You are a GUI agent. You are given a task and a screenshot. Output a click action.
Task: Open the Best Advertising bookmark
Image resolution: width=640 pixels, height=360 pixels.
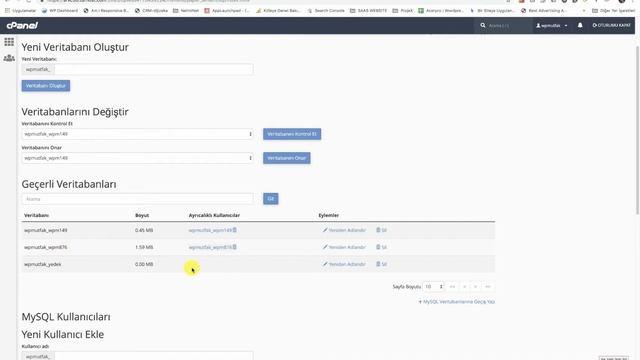[543, 11]
